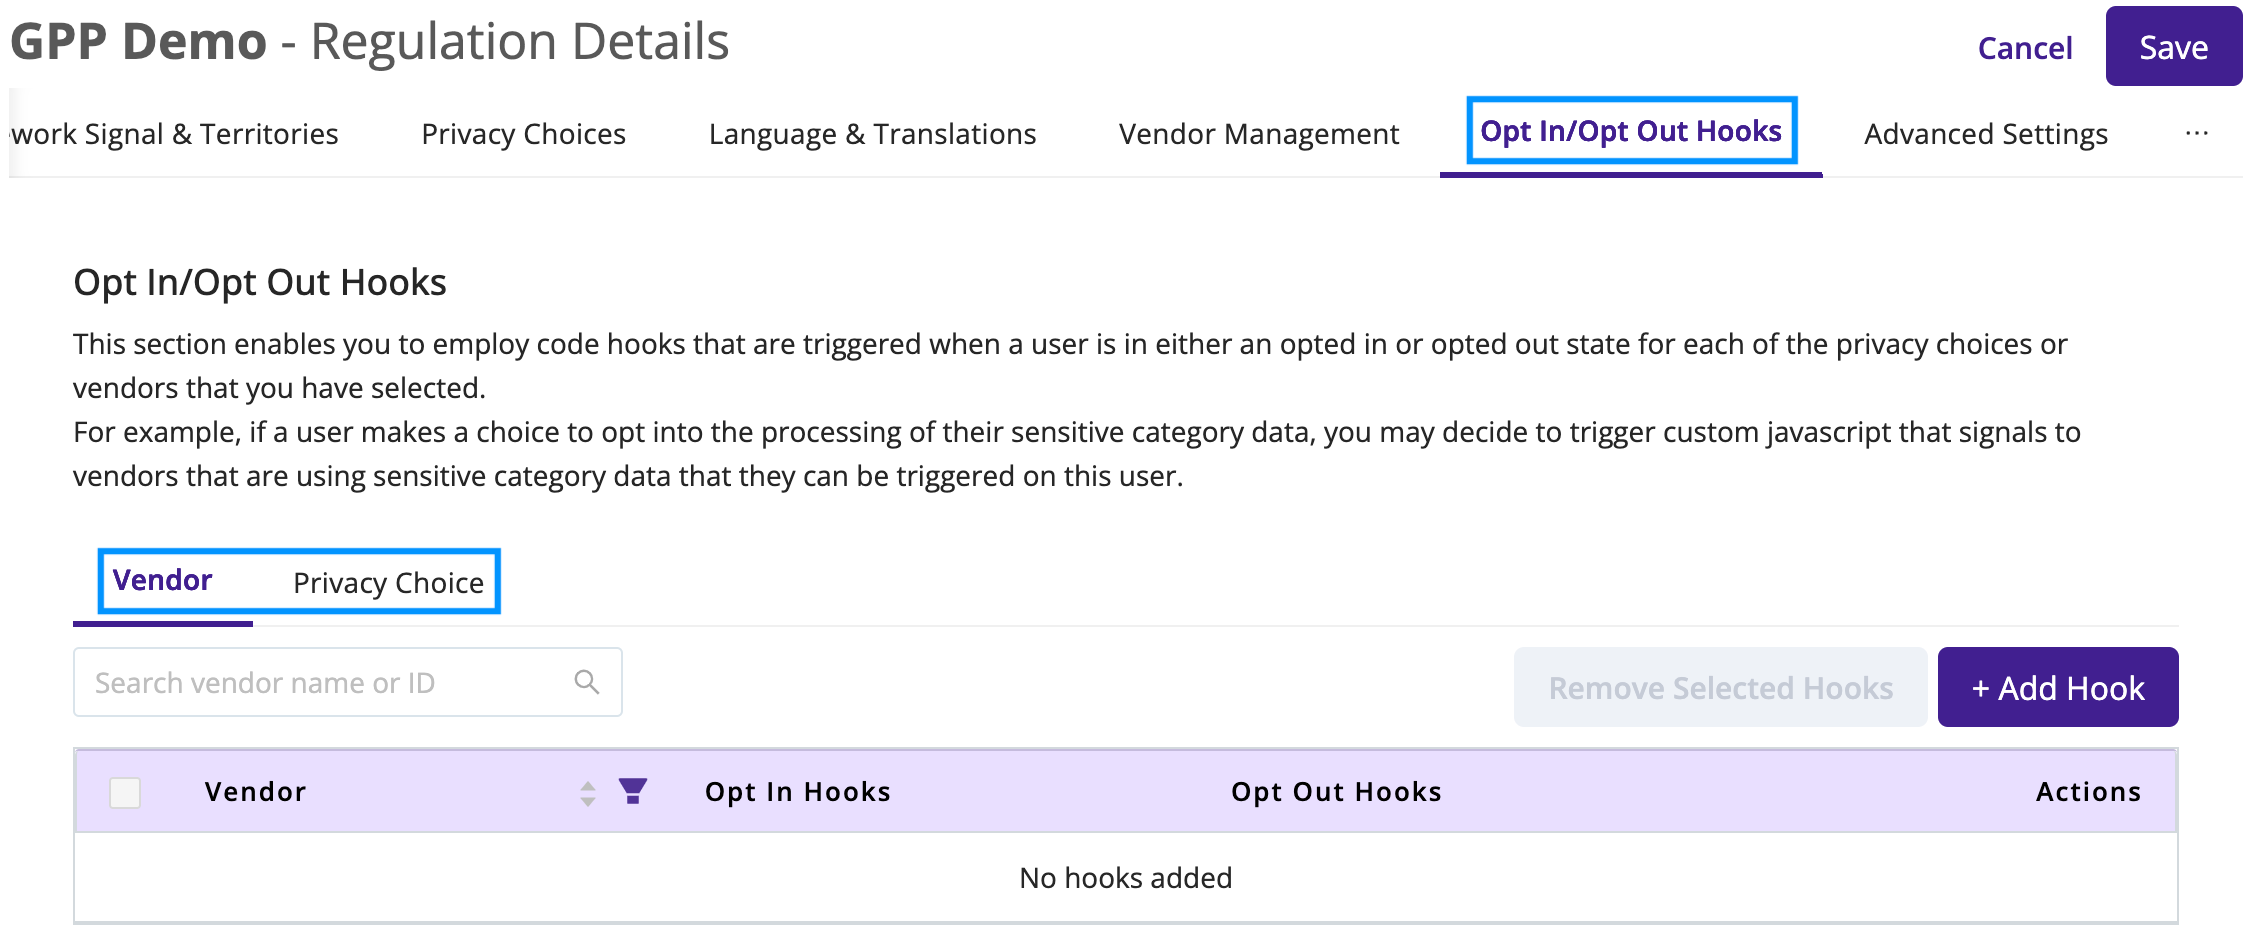Go to the Vendor Management tab
2249x950 pixels.
(1258, 134)
